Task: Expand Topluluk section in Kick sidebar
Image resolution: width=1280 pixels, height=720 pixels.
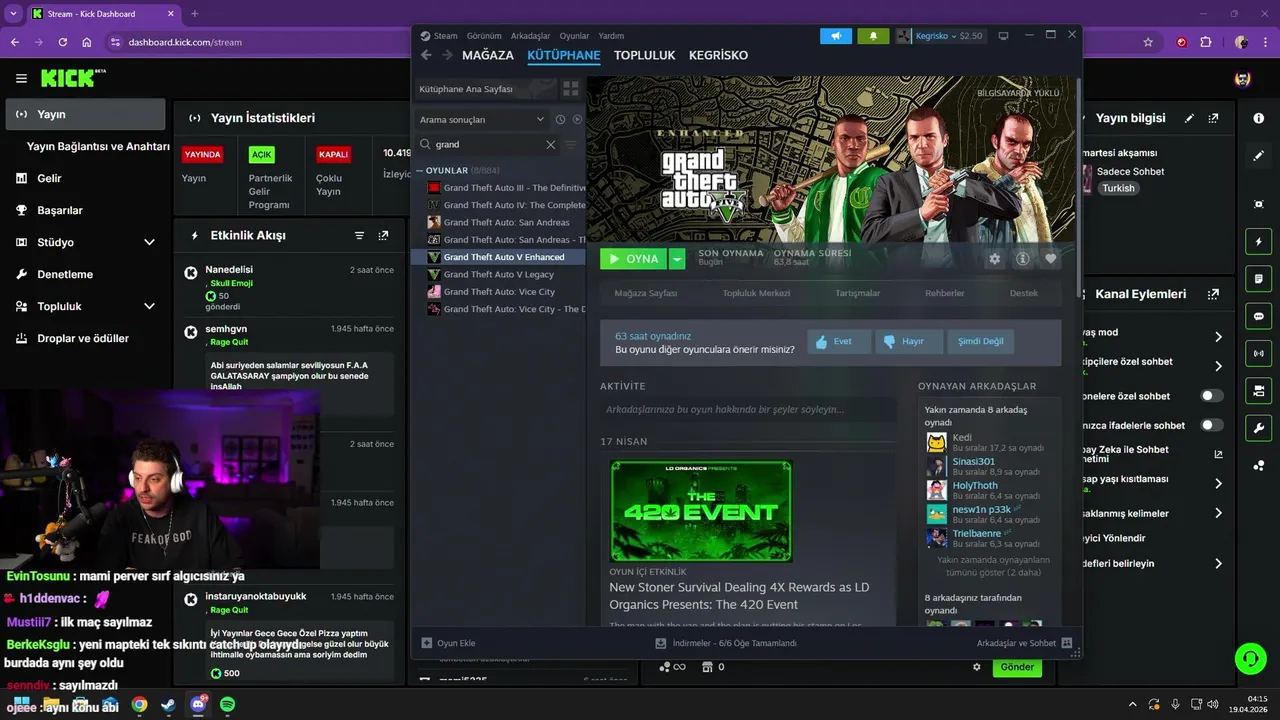Action: [x=149, y=306]
